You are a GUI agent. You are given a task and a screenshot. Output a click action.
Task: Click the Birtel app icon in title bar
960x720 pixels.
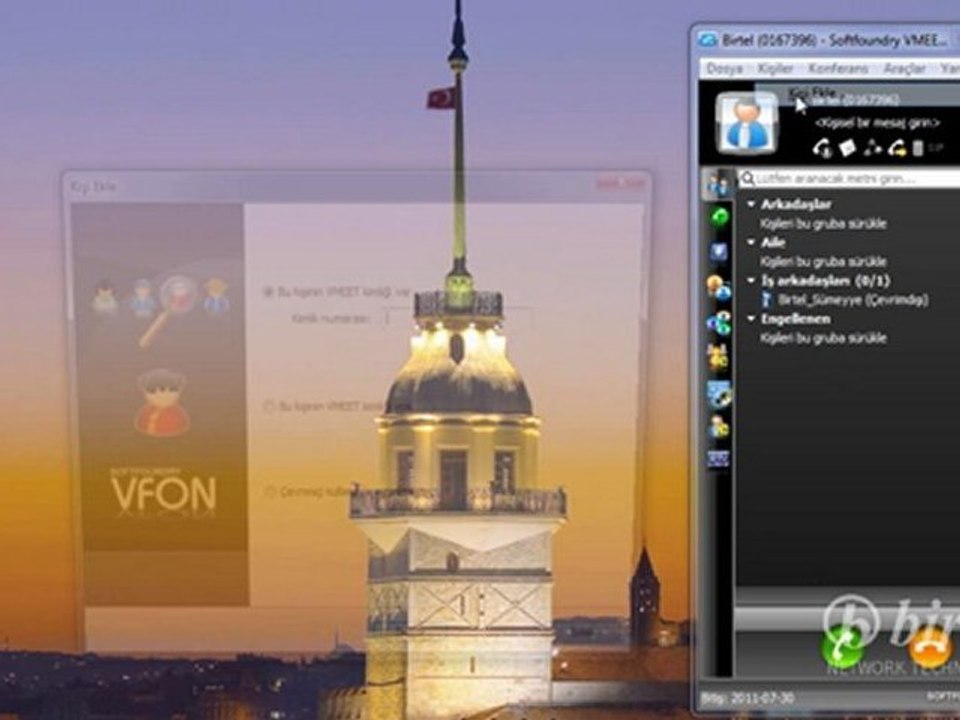point(708,40)
